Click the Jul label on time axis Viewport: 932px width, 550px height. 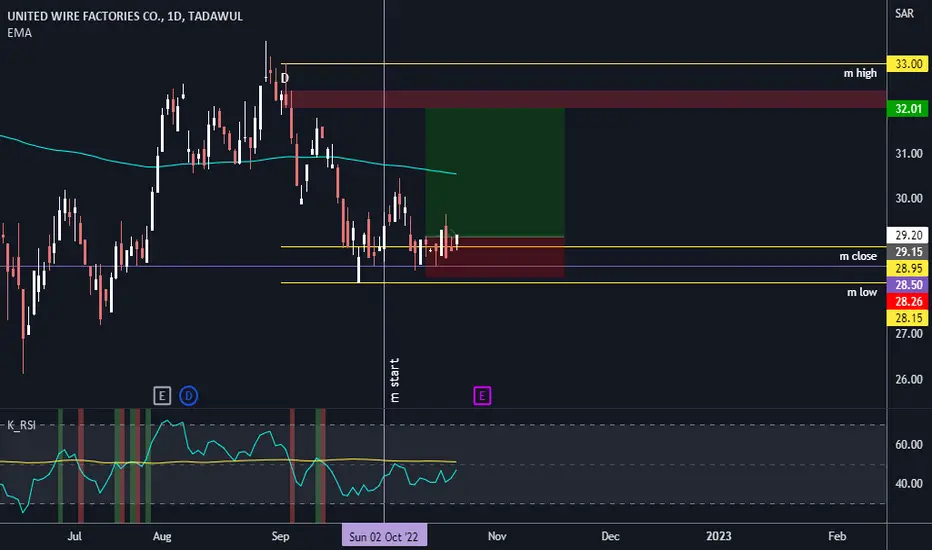74,536
